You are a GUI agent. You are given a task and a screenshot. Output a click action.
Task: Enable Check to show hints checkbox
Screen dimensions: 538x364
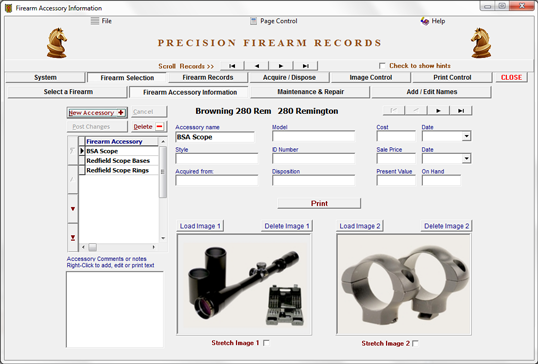(x=382, y=66)
